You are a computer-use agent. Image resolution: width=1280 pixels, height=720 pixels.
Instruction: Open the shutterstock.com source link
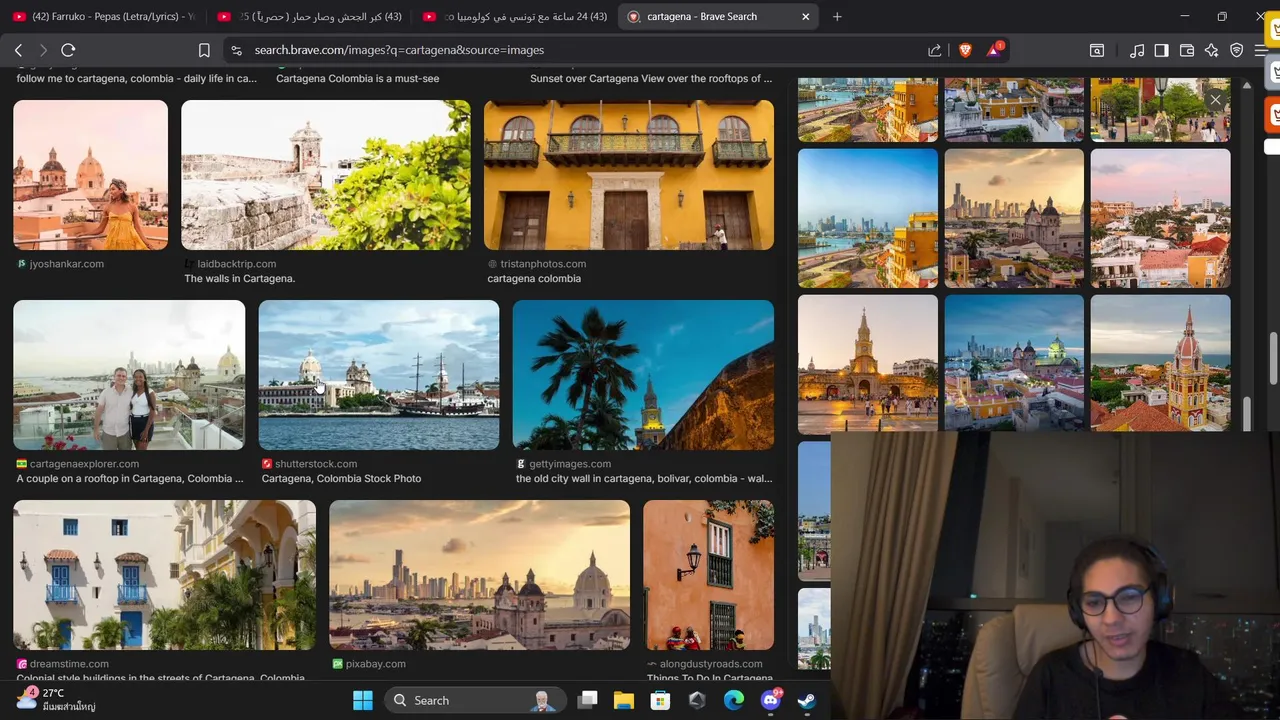tap(316, 464)
